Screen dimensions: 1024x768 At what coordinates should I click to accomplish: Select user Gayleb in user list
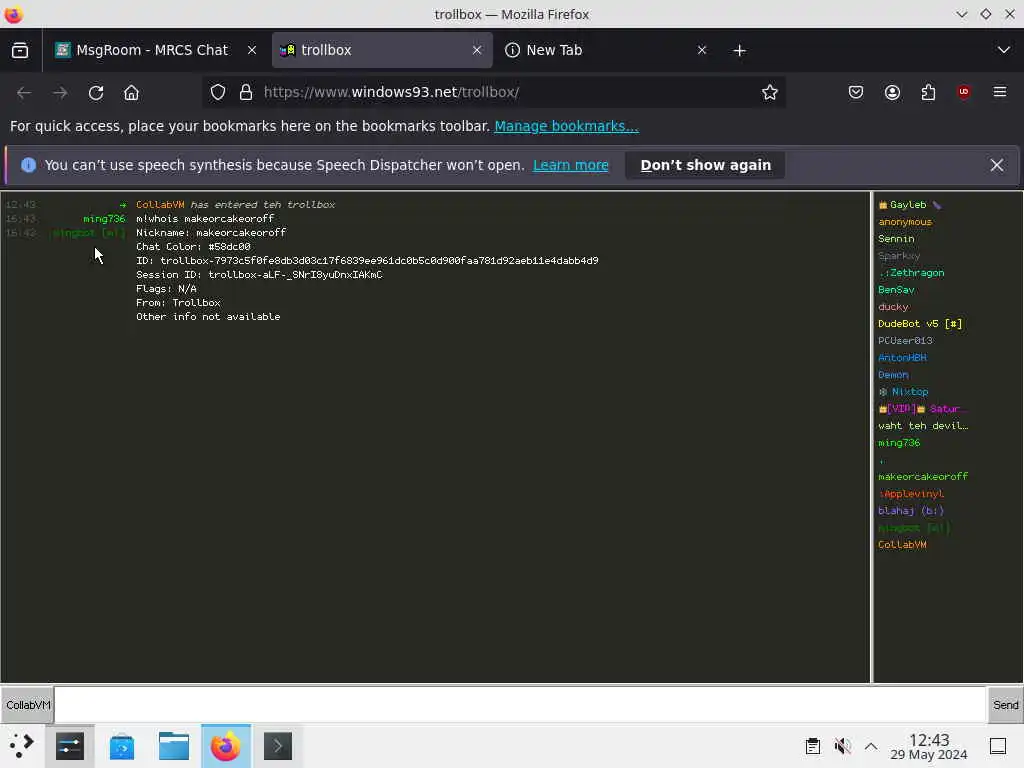coord(908,205)
